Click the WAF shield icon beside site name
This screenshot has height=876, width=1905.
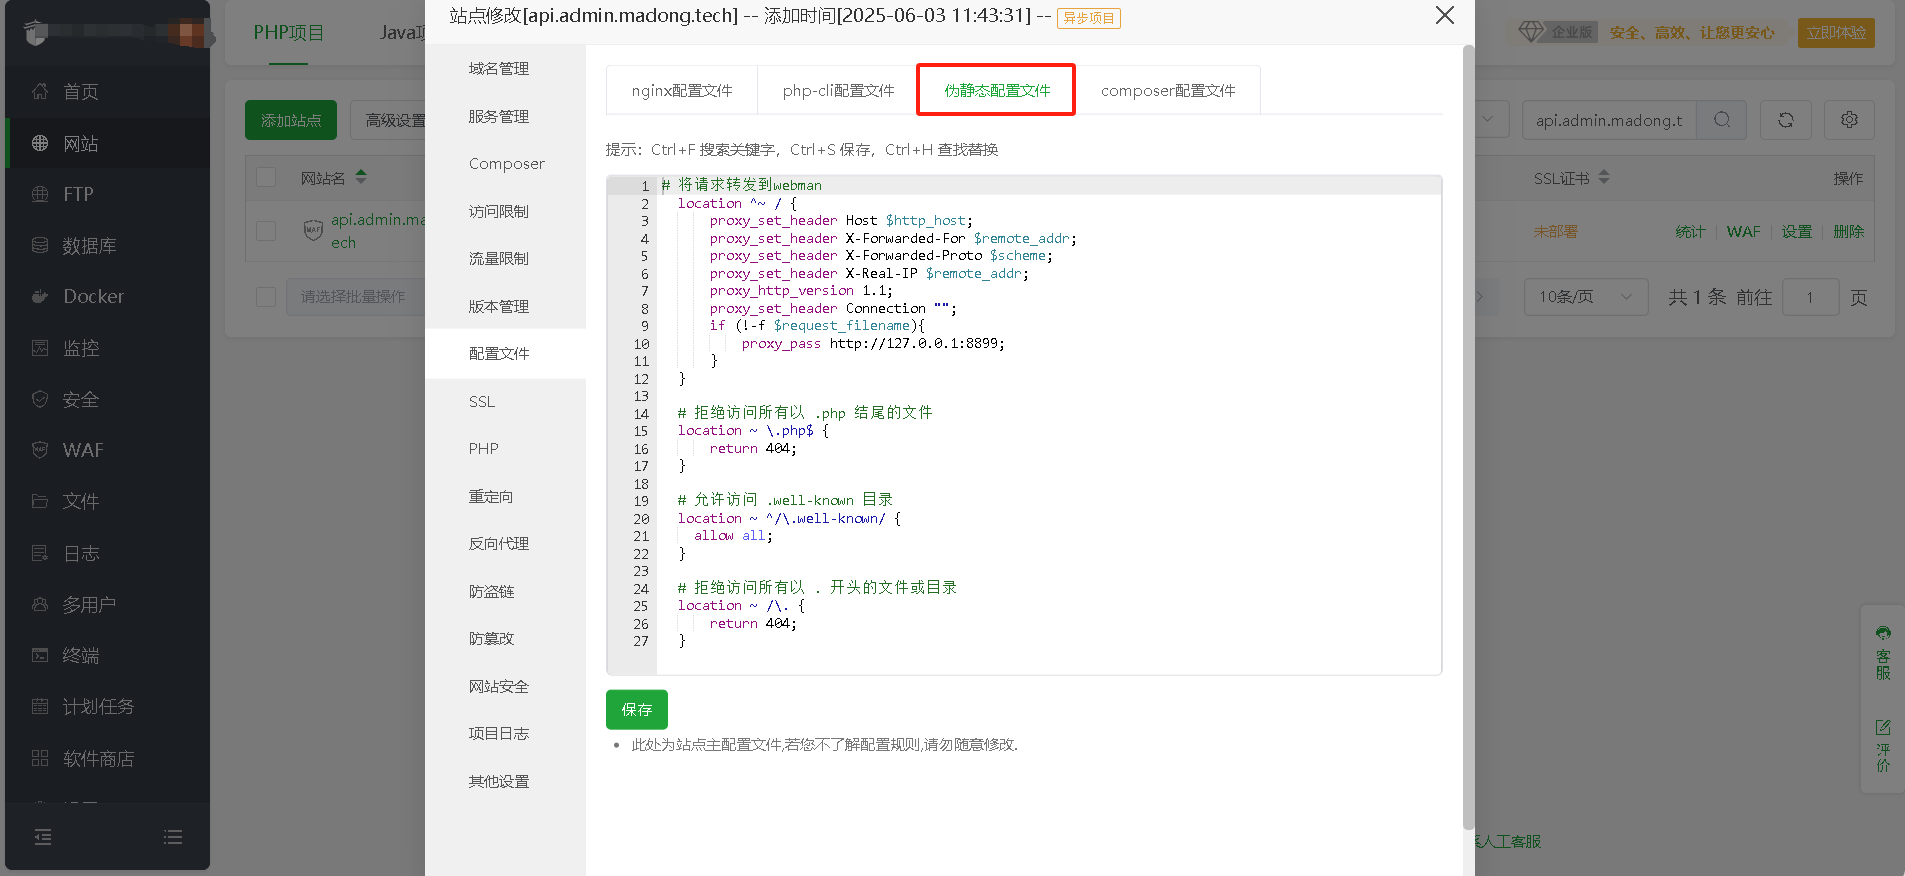313,230
